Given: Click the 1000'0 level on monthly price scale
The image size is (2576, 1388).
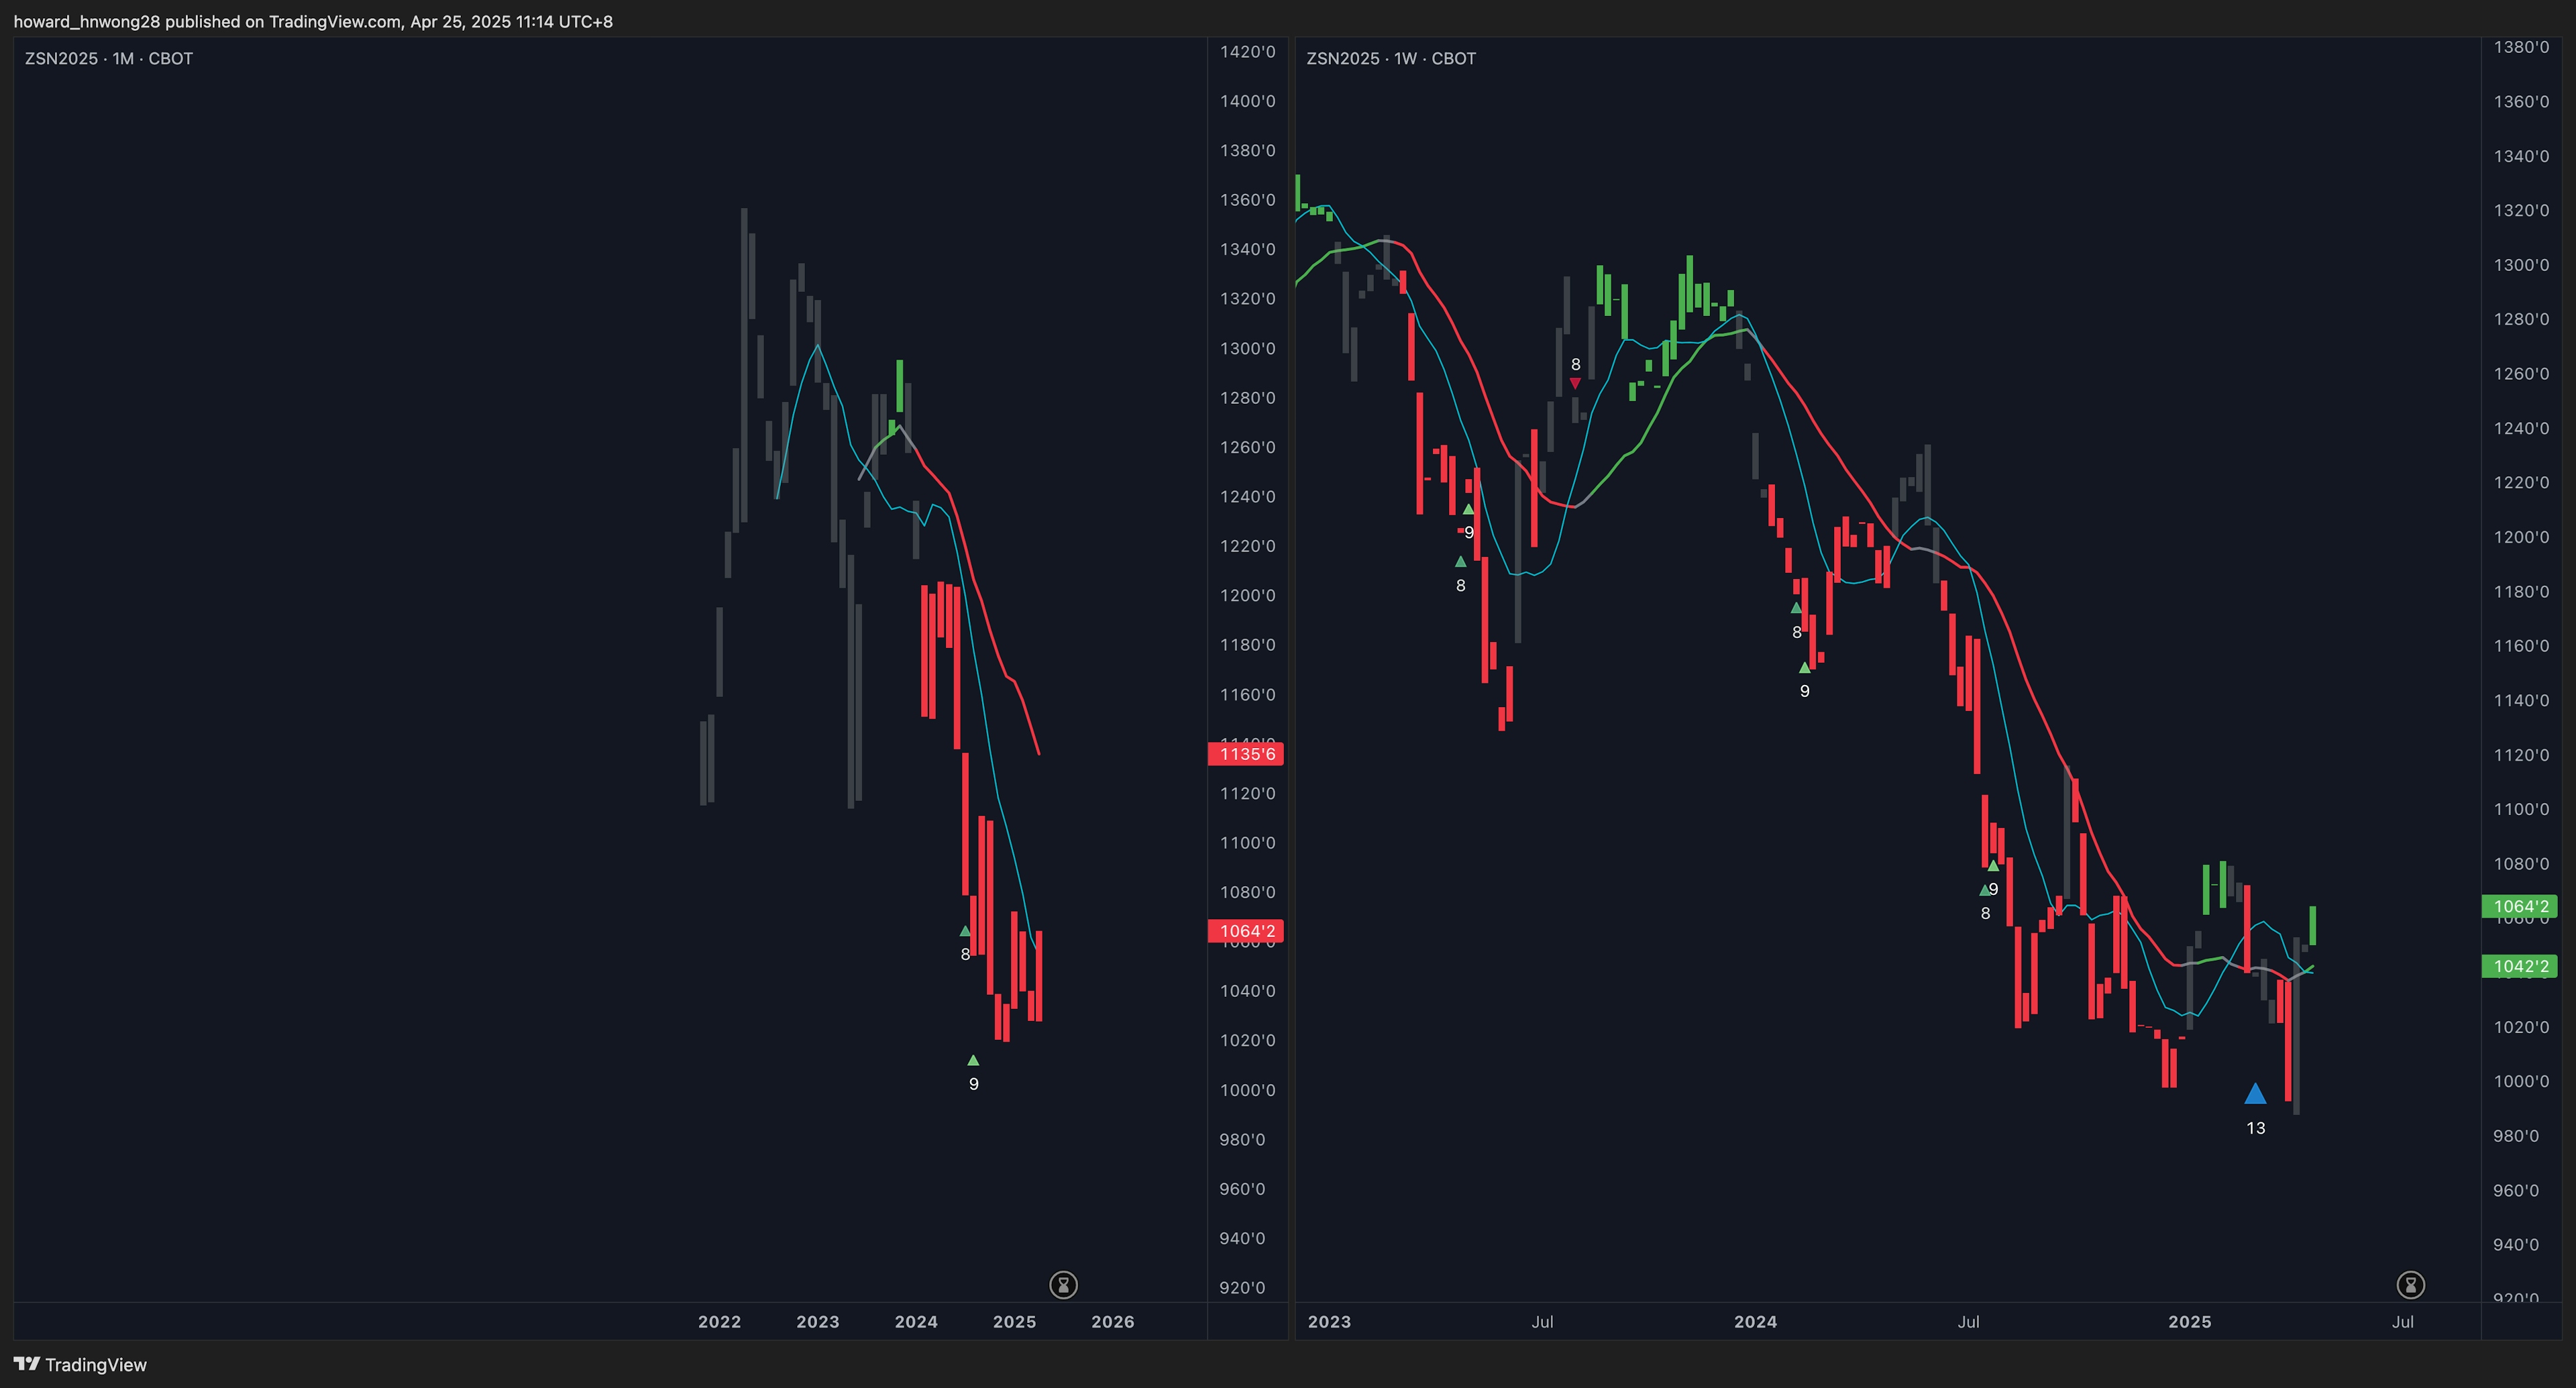Looking at the screenshot, I should (1247, 1090).
